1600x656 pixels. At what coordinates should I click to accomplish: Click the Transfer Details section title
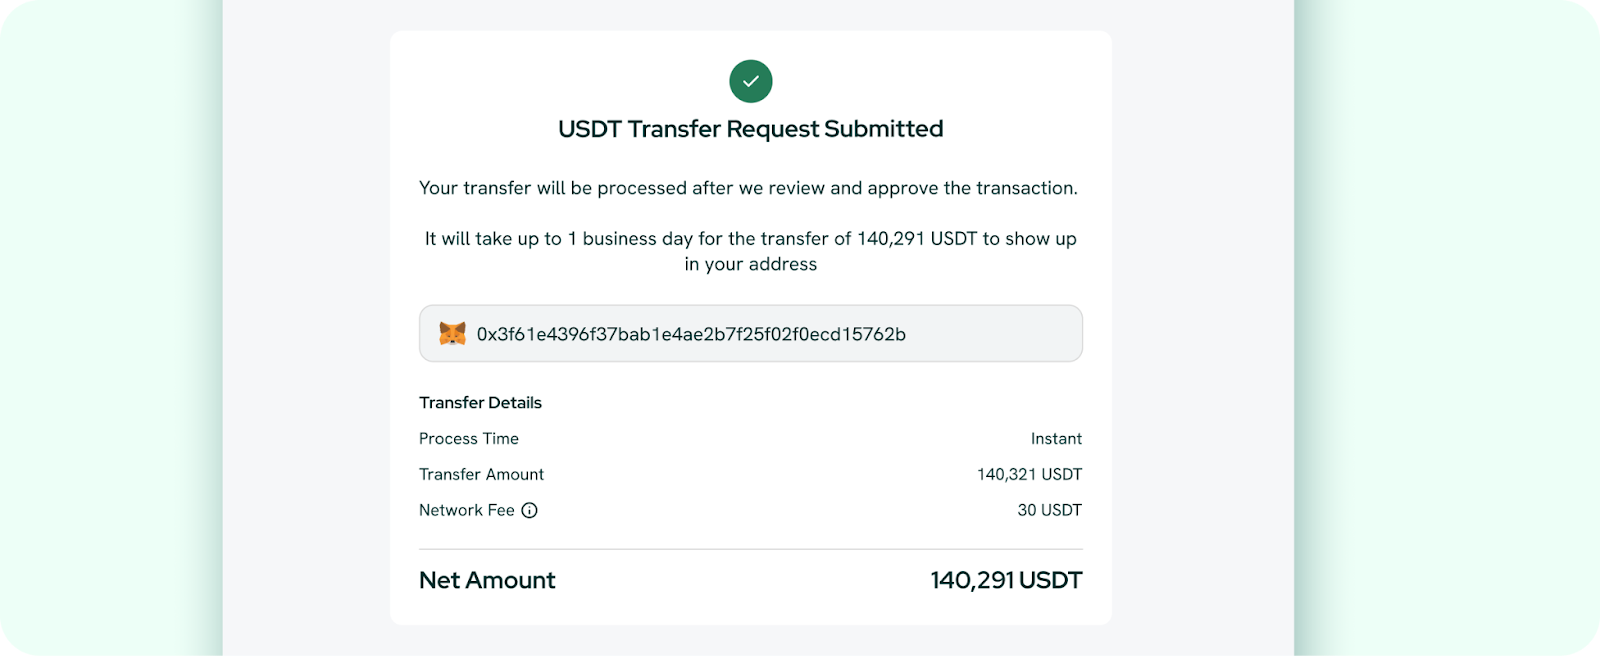[x=480, y=402]
